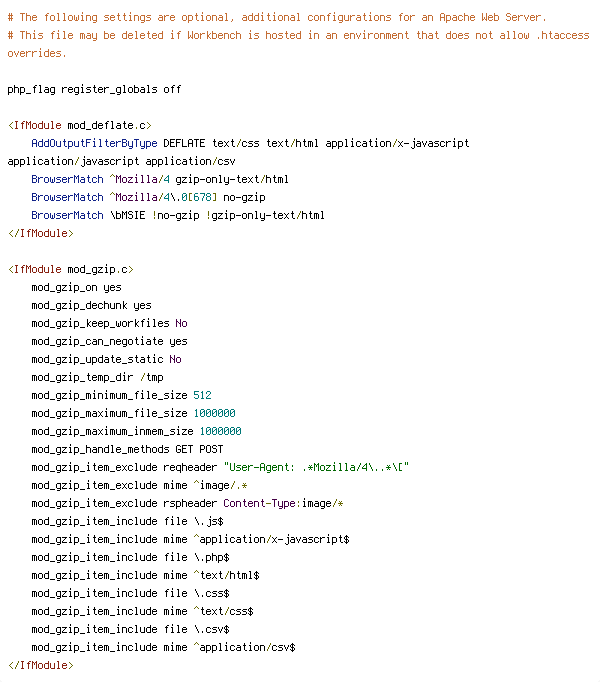Click the mod_gzip_on yes line
This screenshot has height=682, width=600.
point(76,288)
